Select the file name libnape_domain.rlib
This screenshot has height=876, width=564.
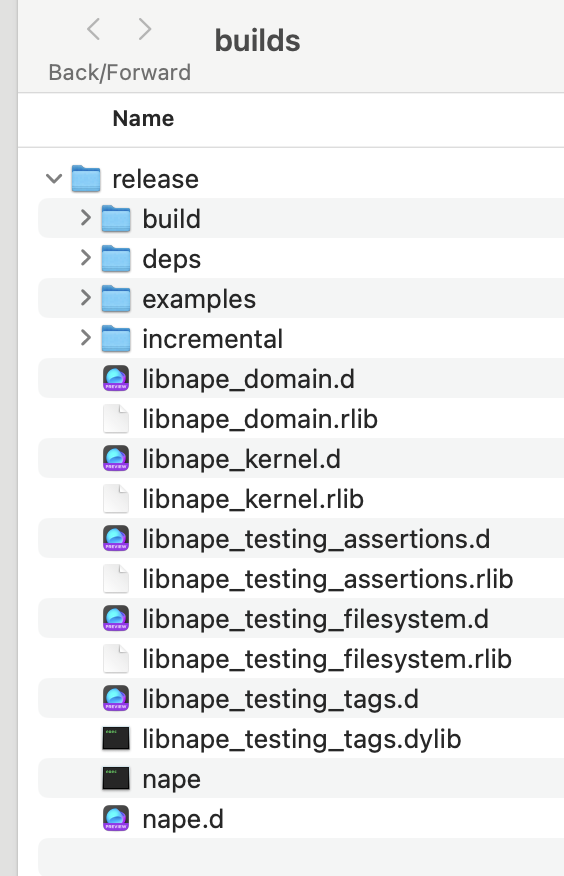click(x=260, y=420)
